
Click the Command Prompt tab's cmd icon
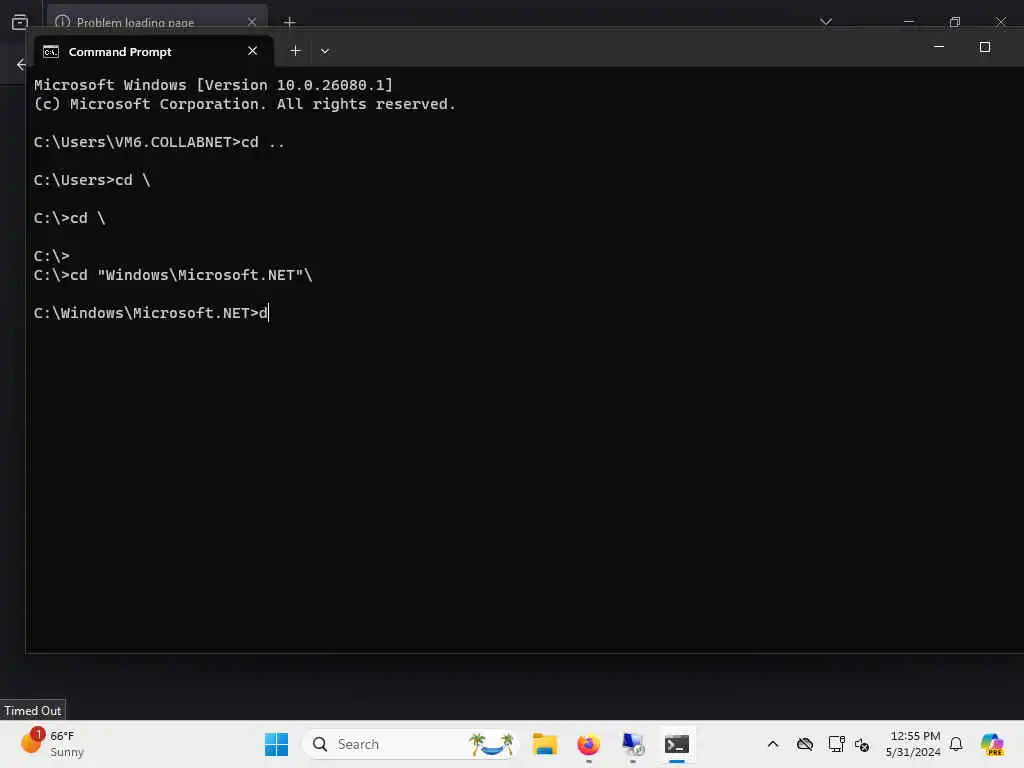[x=51, y=52]
